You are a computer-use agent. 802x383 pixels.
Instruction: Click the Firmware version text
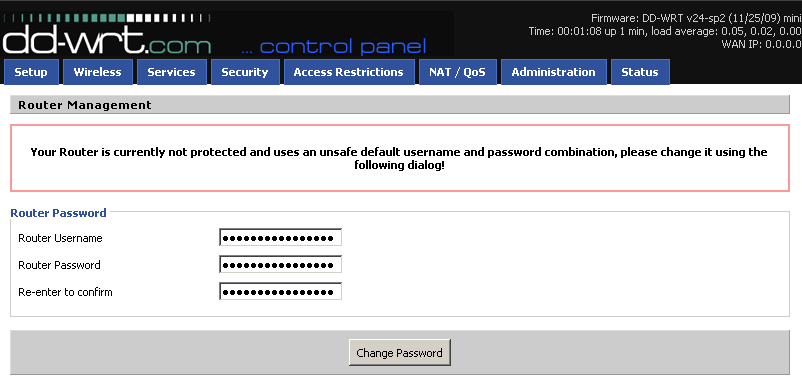click(x=696, y=18)
